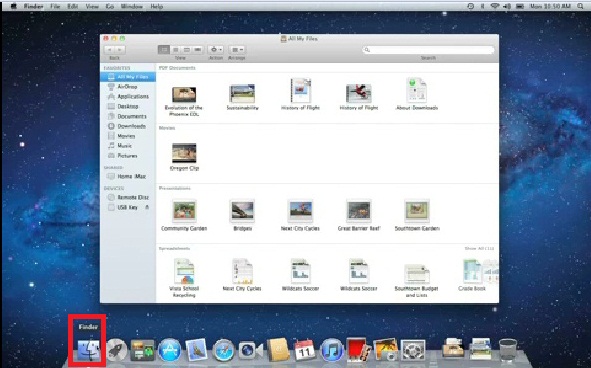
Task: Select Remote Disc under Devices
Action: (128, 197)
